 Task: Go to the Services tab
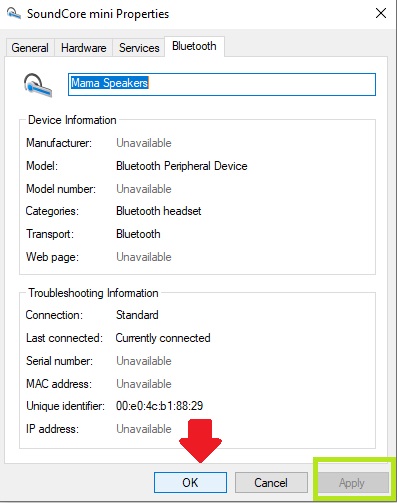[139, 48]
